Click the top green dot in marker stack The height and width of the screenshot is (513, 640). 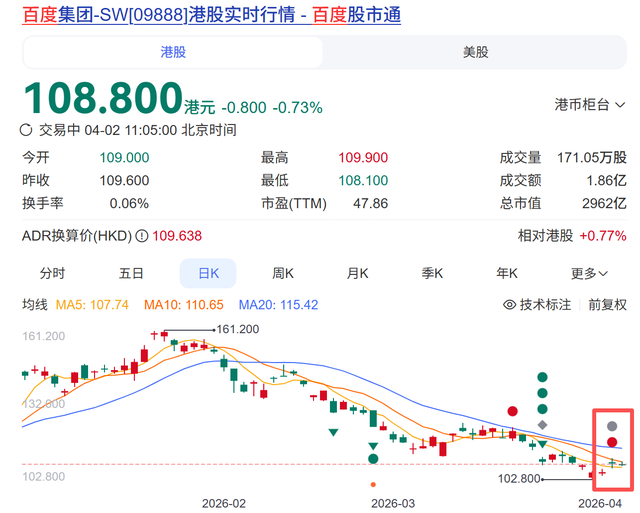click(542, 378)
